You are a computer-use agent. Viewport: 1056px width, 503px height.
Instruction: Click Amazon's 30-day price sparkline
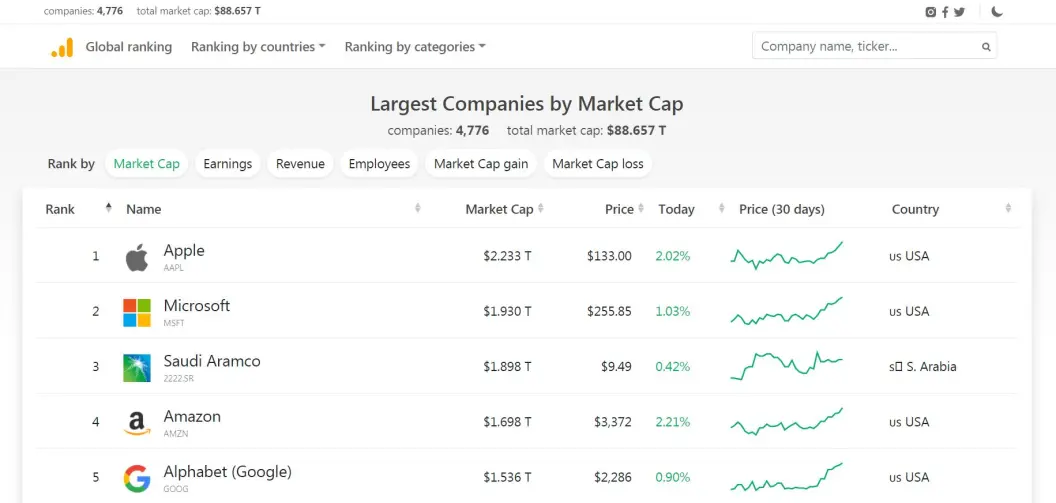click(787, 422)
